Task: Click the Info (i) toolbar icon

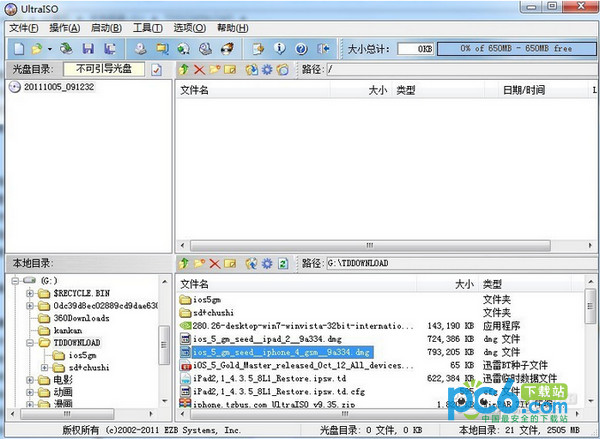Action: coord(280,49)
